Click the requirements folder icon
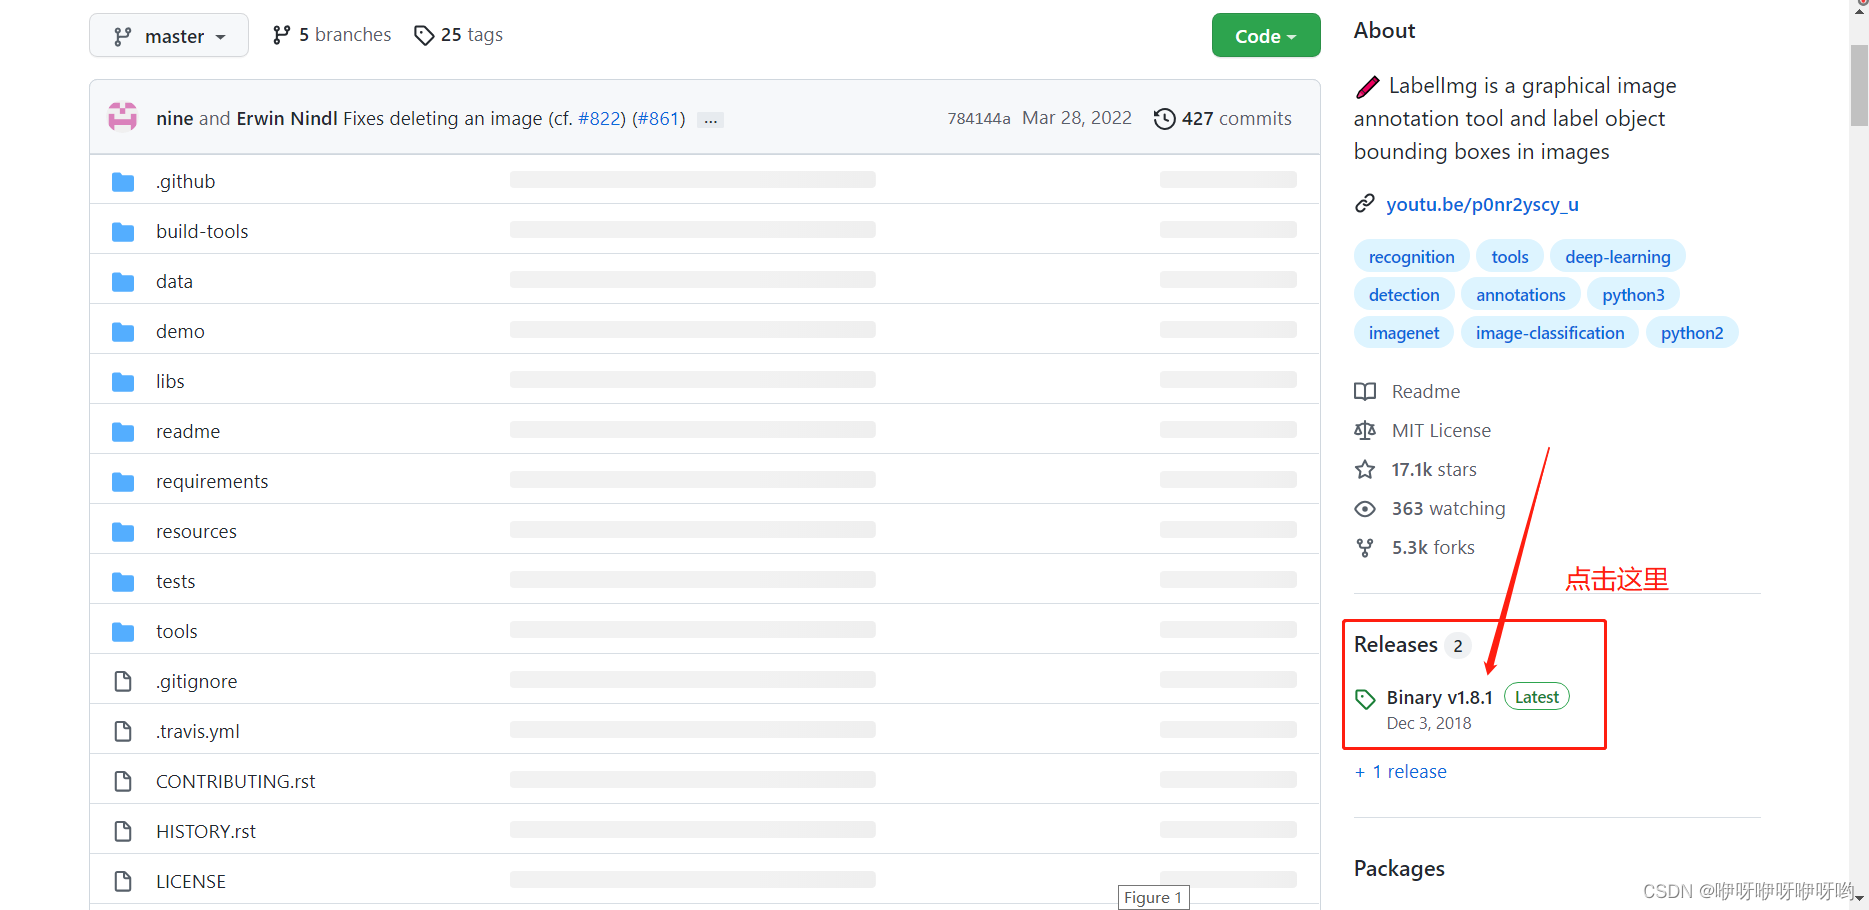 [123, 481]
